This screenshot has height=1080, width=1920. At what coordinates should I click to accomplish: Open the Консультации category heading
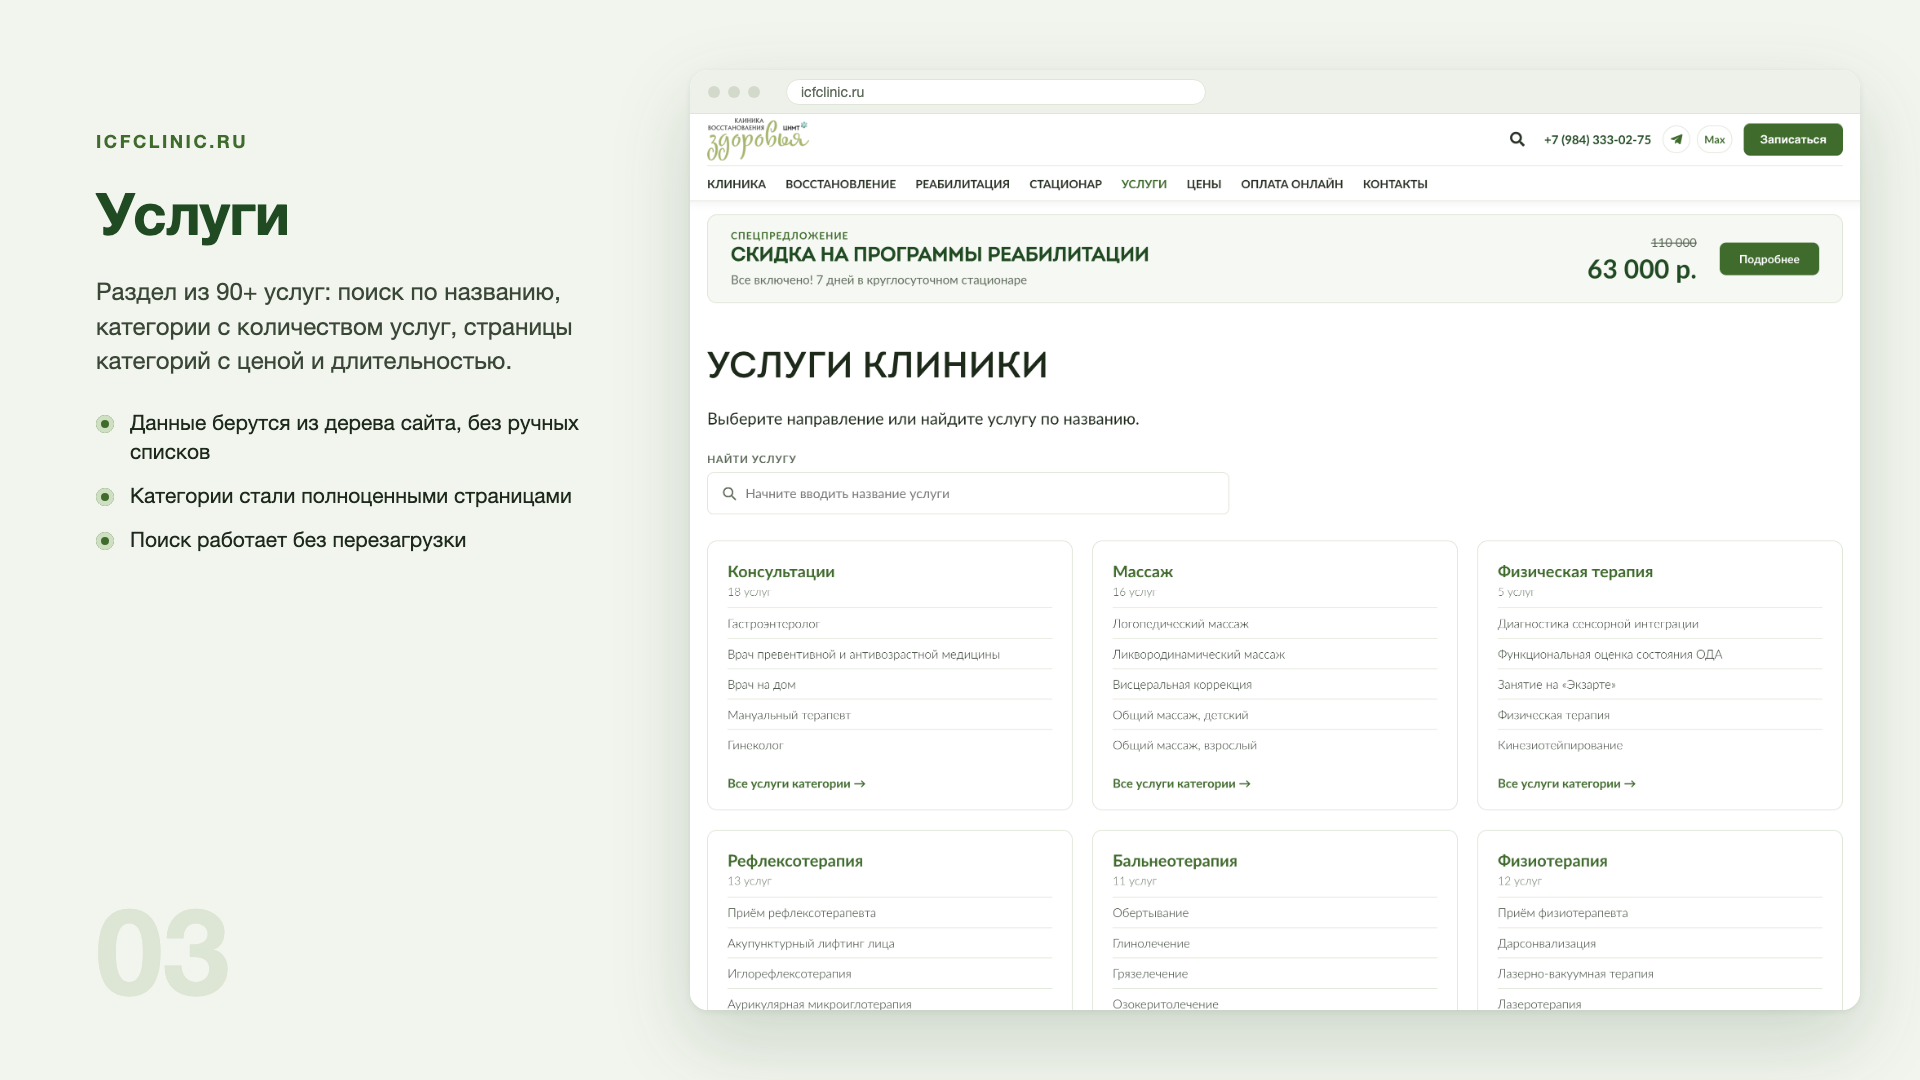pyautogui.click(x=781, y=572)
